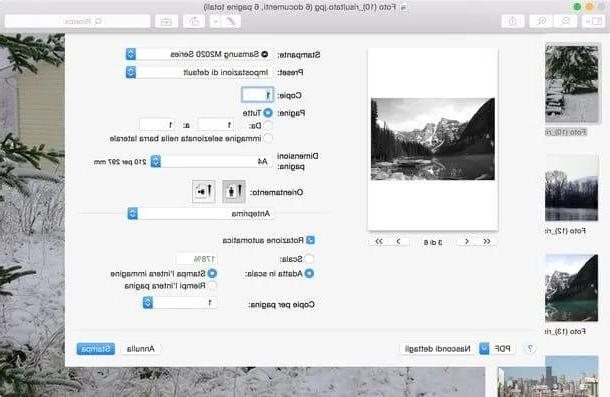Image resolution: width=610 pixels, height=397 pixels.
Task: Click the blue Stampa print button
Action: click(96, 349)
